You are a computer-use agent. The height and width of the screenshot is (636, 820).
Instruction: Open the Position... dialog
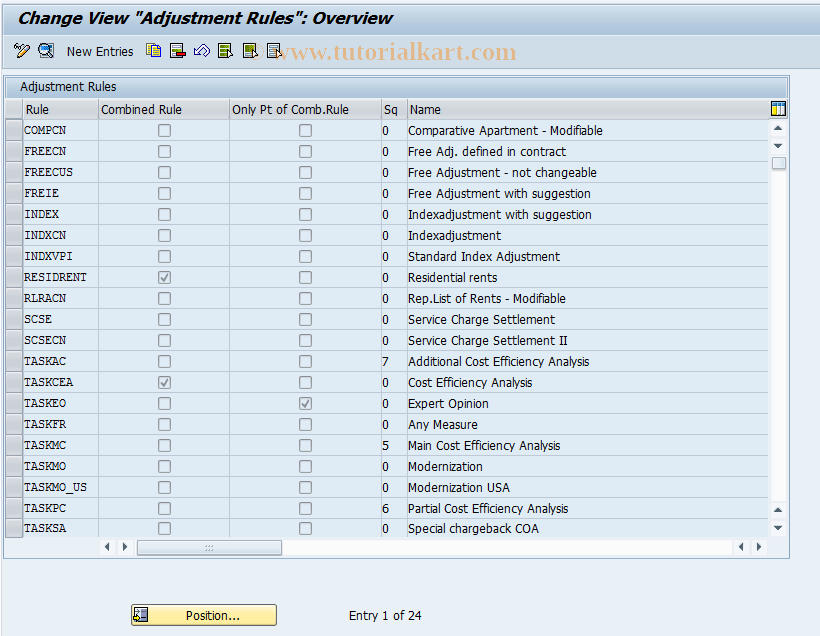[x=204, y=615]
